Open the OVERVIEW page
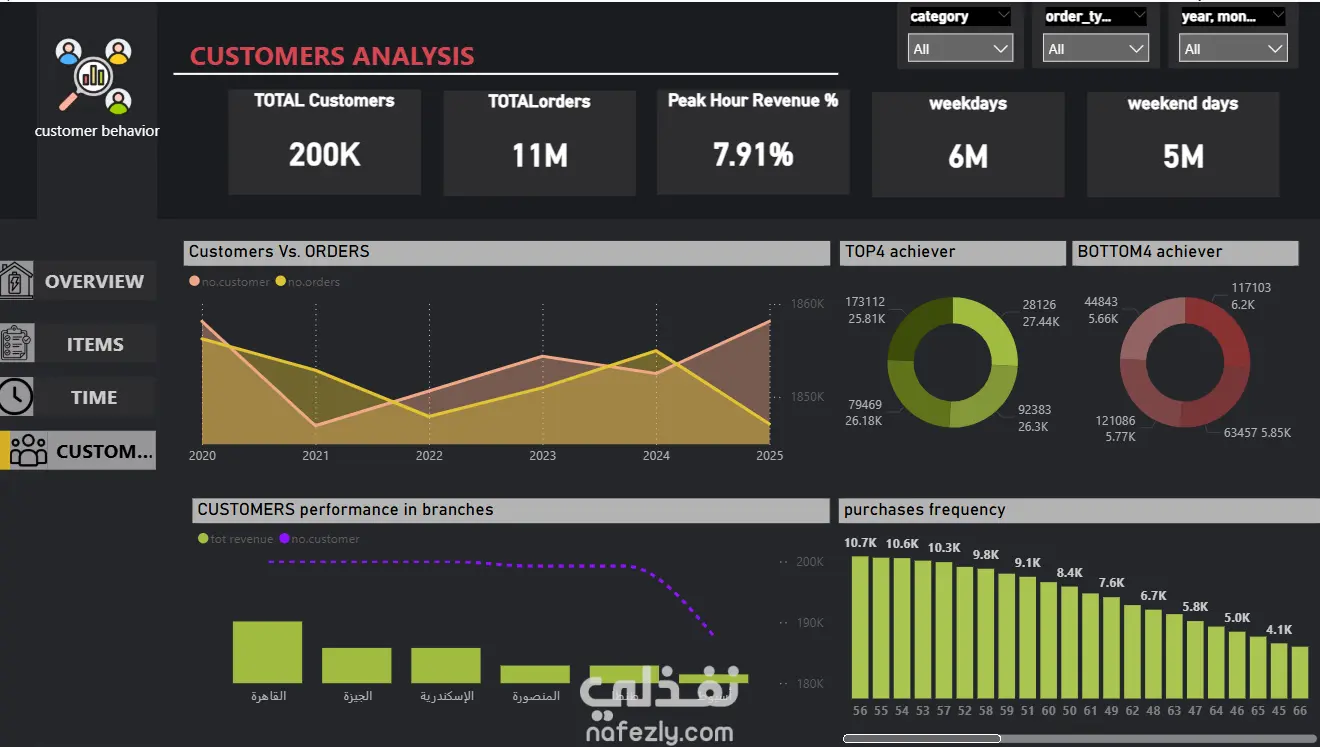1320x747 pixels. point(95,281)
